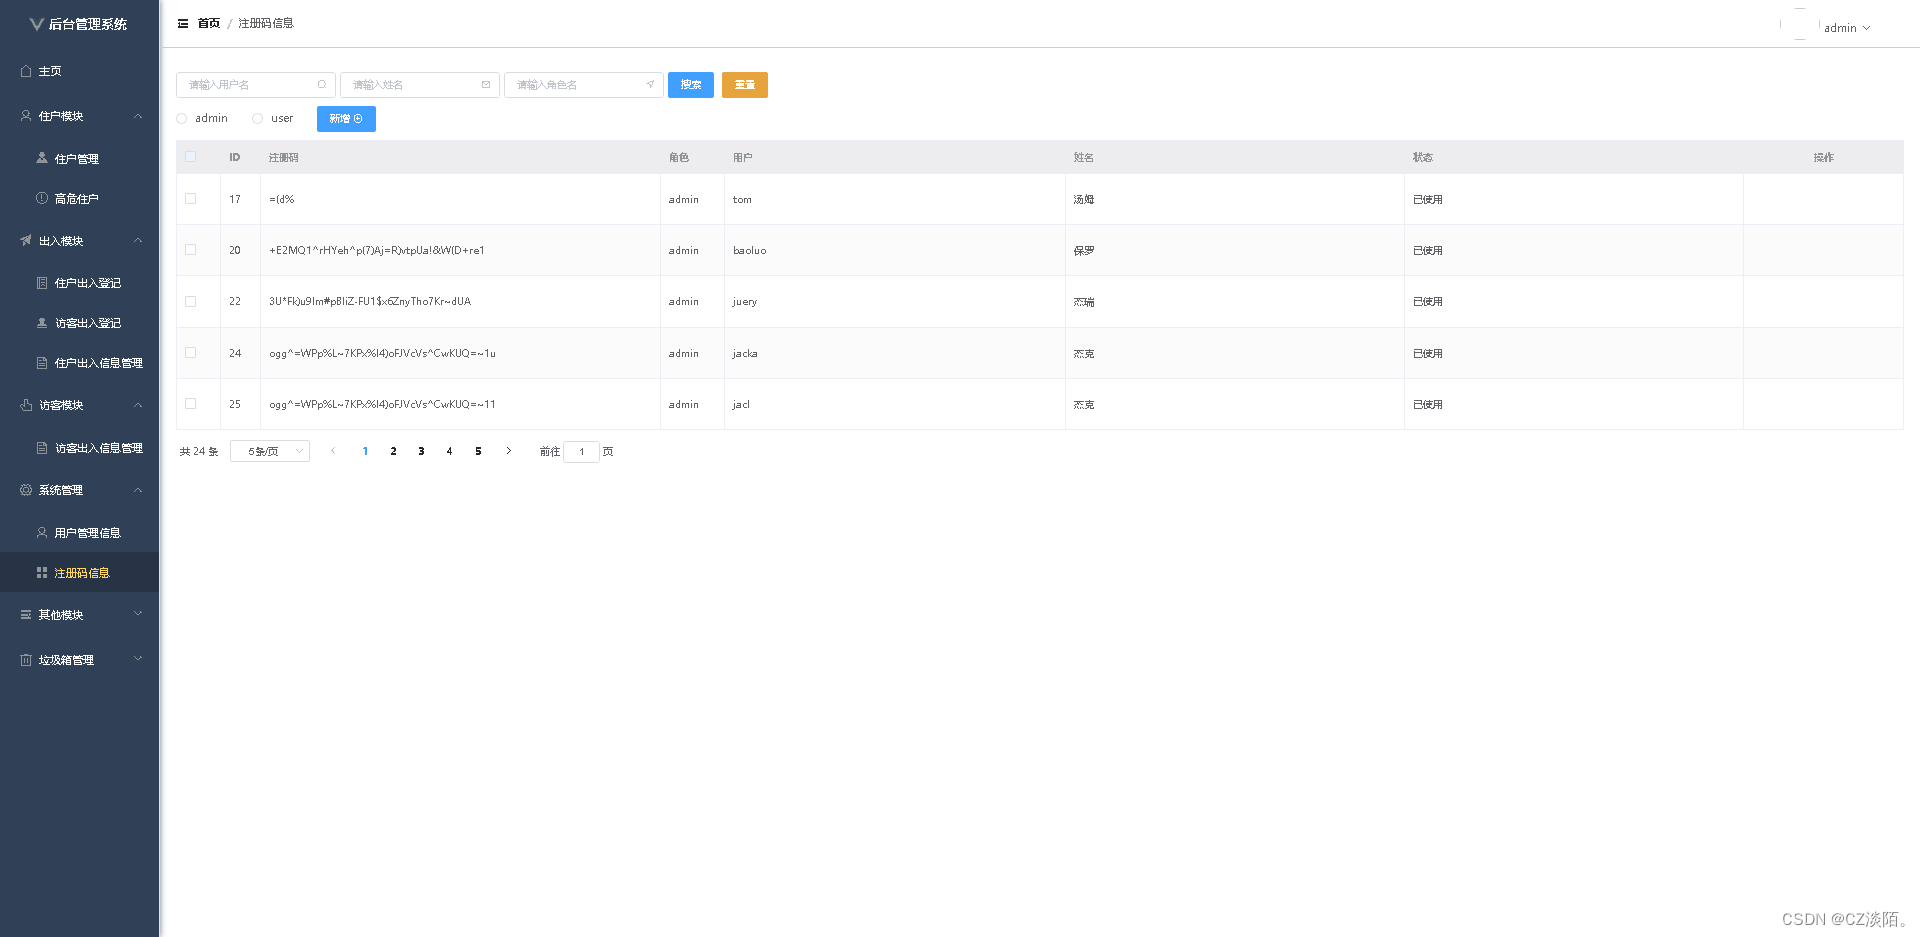Viewport: 1920px width, 937px height.
Task: Click 首页 breadcrumb link
Action: point(208,23)
